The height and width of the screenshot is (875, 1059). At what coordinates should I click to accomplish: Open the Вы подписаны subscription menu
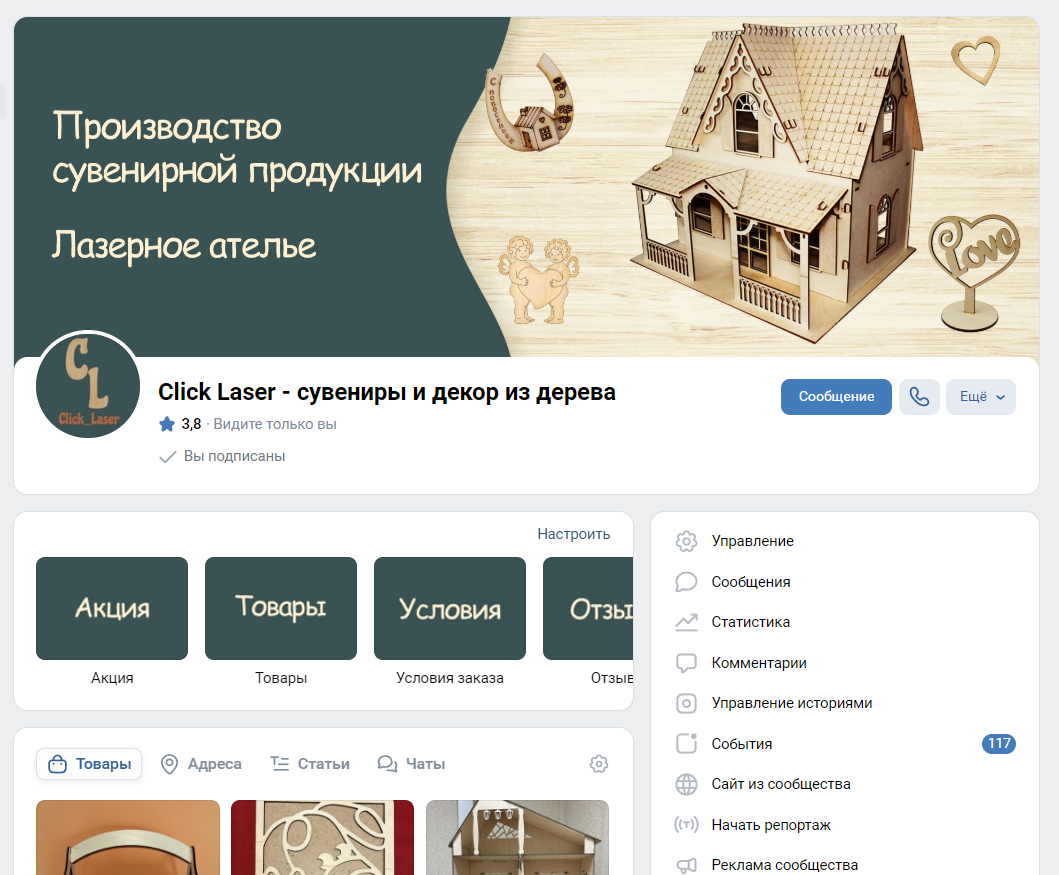(x=222, y=456)
